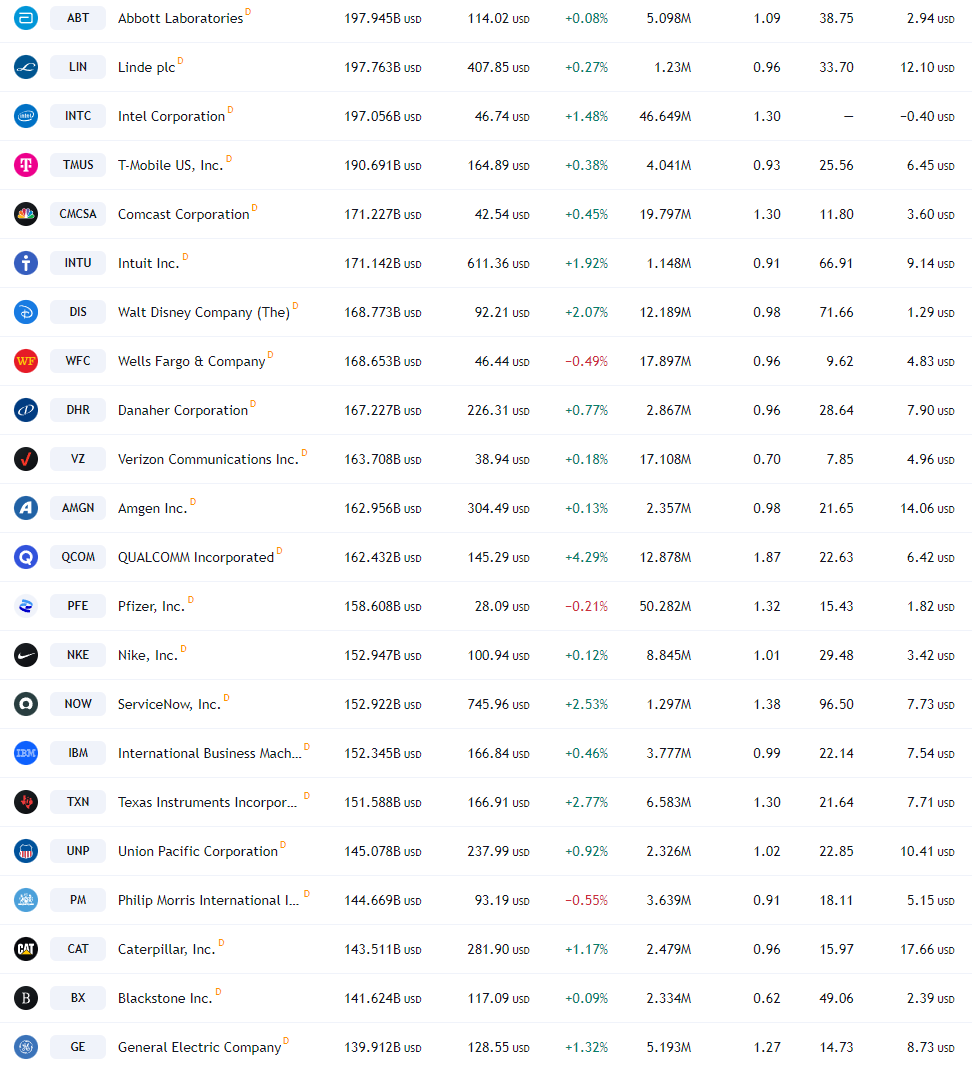Click Intel EPS −0.40 USD
The width and height of the screenshot is (972, 1070).
928,117
